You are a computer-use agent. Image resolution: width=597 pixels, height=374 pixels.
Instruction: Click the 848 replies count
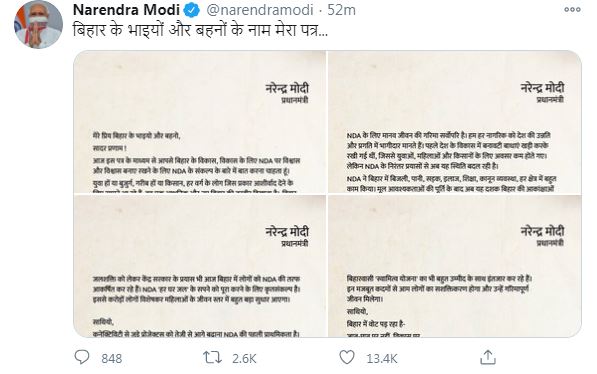[112, 358]
